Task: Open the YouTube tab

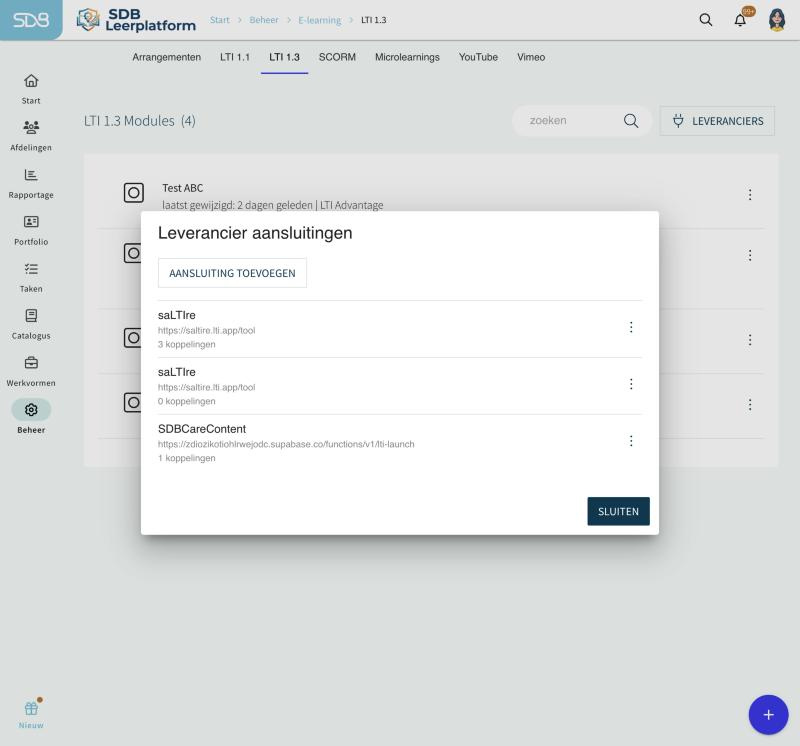Action: [x=478, y=57]
